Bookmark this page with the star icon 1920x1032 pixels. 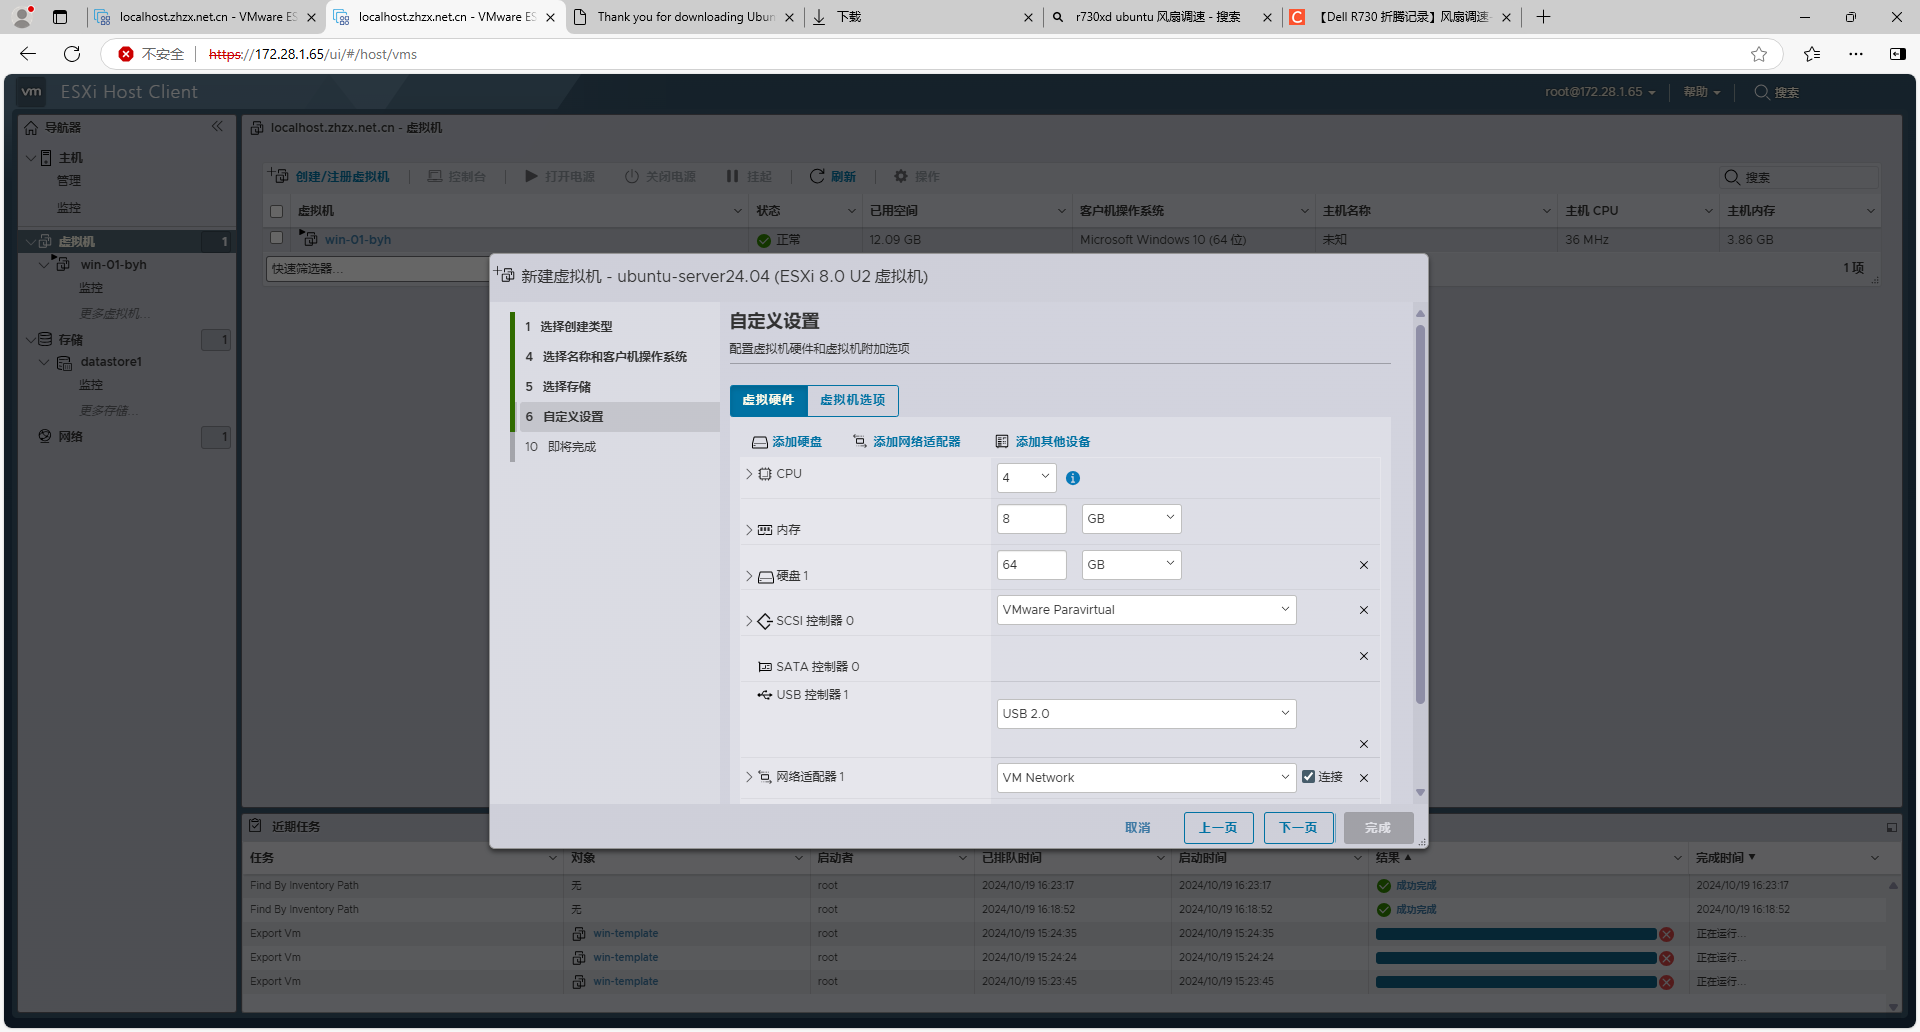(x=1759, y=54)
